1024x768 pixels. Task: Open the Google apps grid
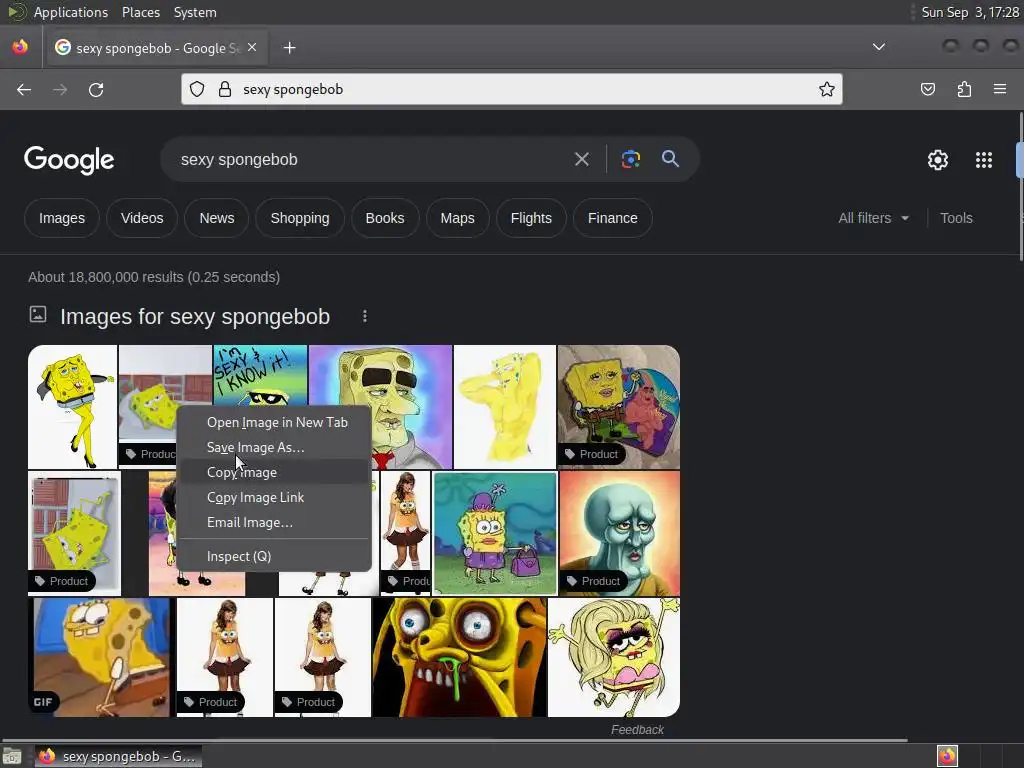click(984, 160)
